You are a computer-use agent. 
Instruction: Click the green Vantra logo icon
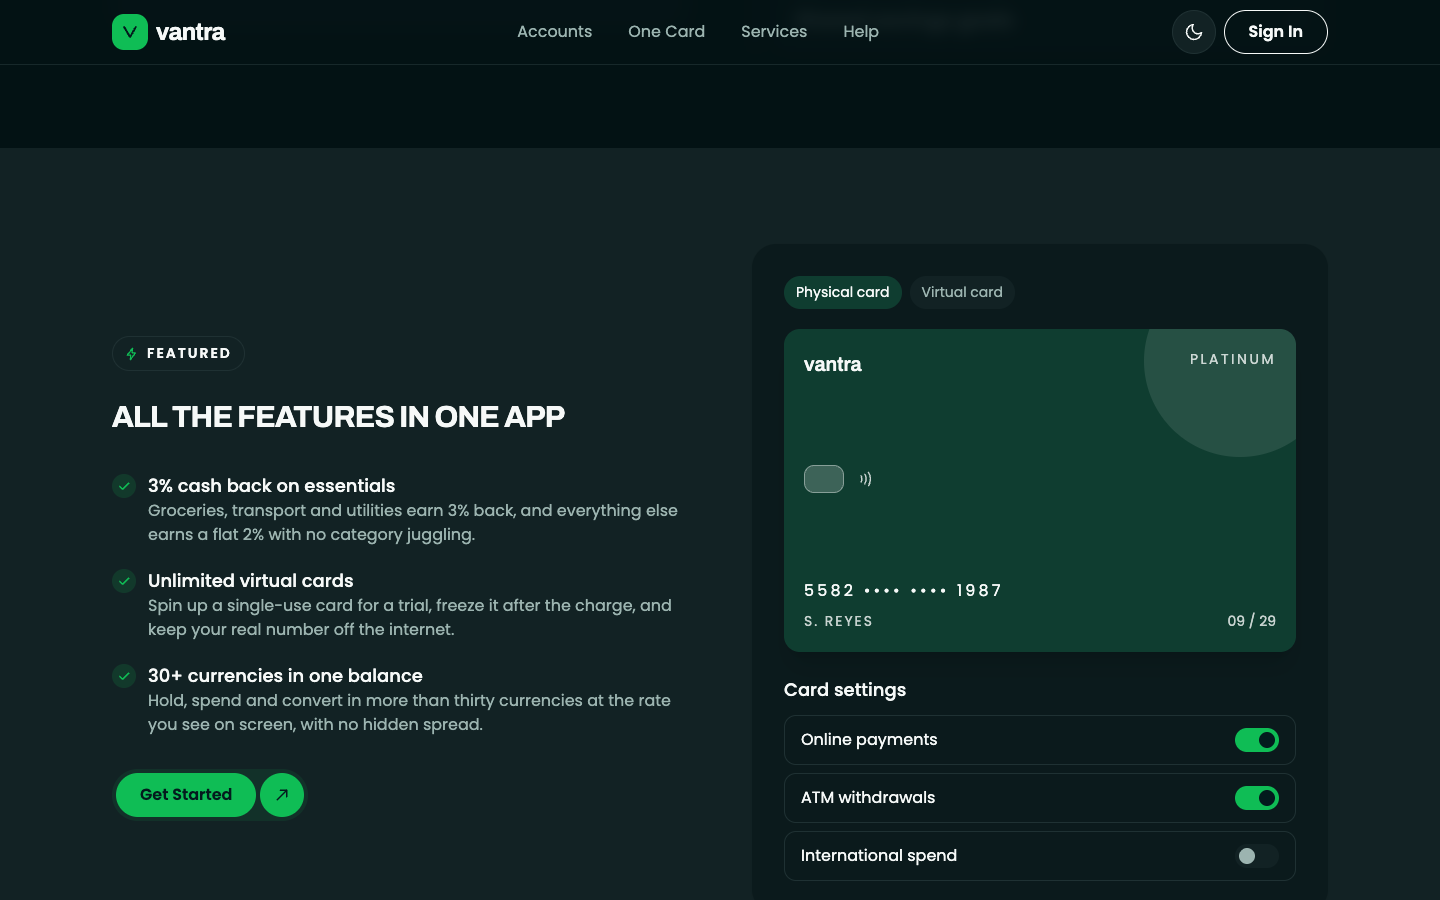point(130,32)
